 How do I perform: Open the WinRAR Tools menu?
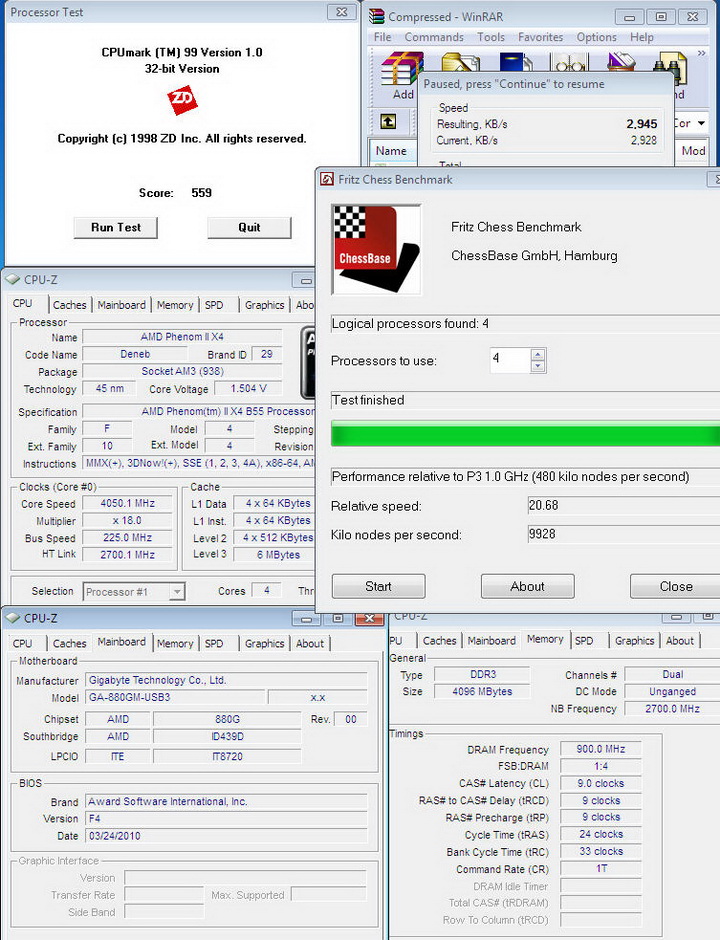pos(491,37)
